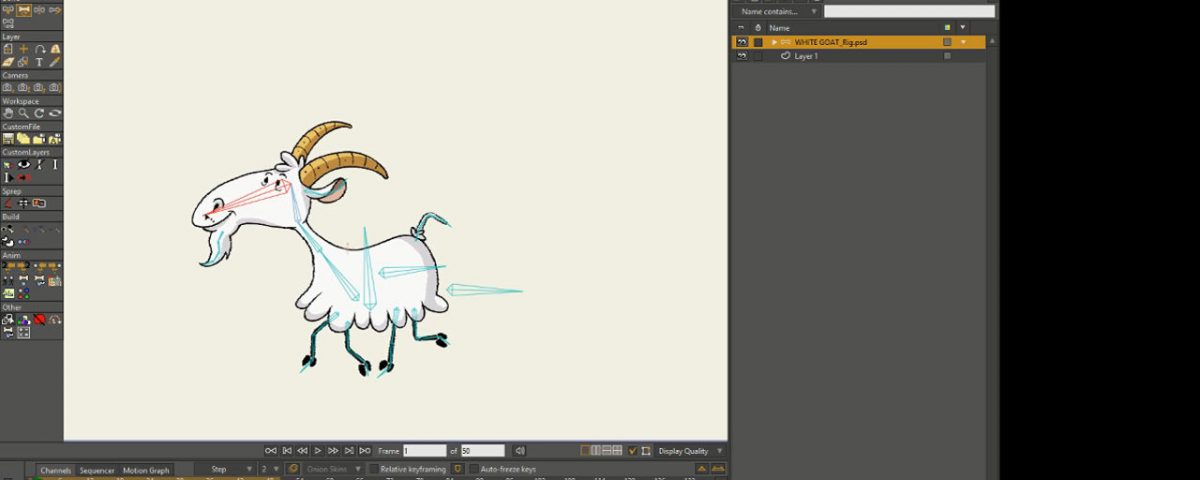Image resolution: width=1200 pixels, height=480 pixels.
Task: Click the color label swatch of Layer 1
Action: click(x=947, y=56)
